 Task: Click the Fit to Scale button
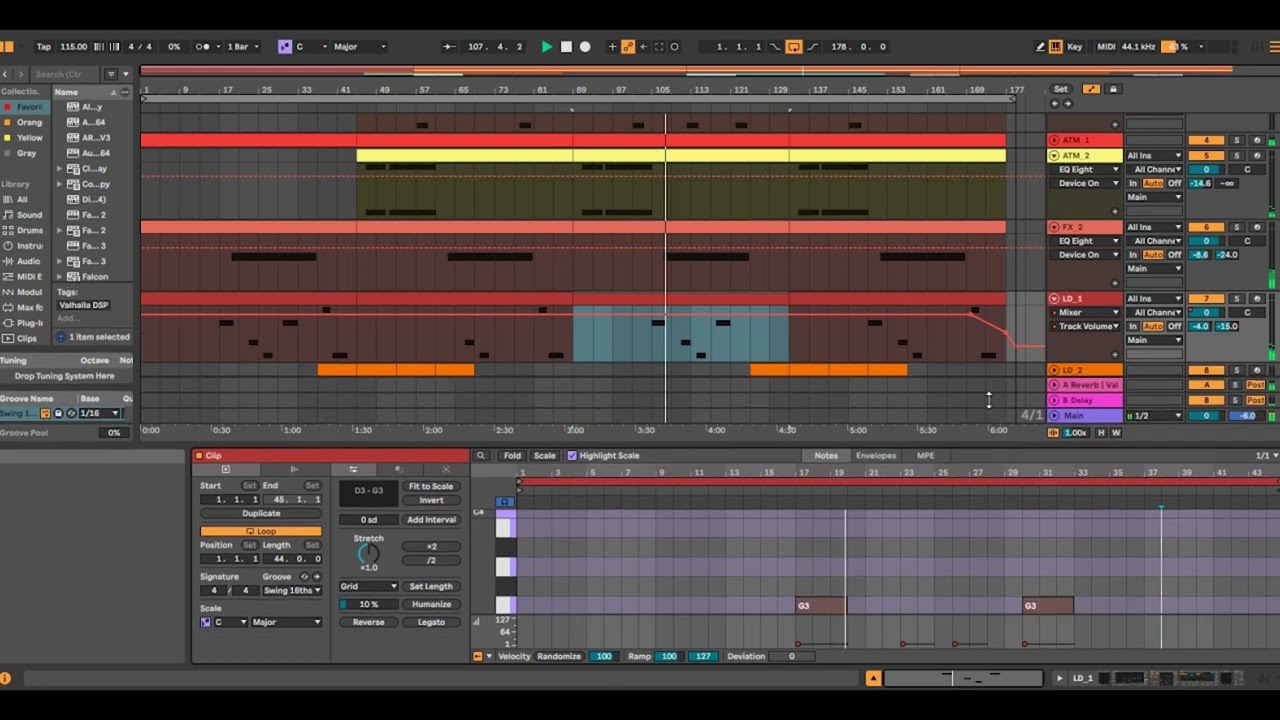pos(431,486)
